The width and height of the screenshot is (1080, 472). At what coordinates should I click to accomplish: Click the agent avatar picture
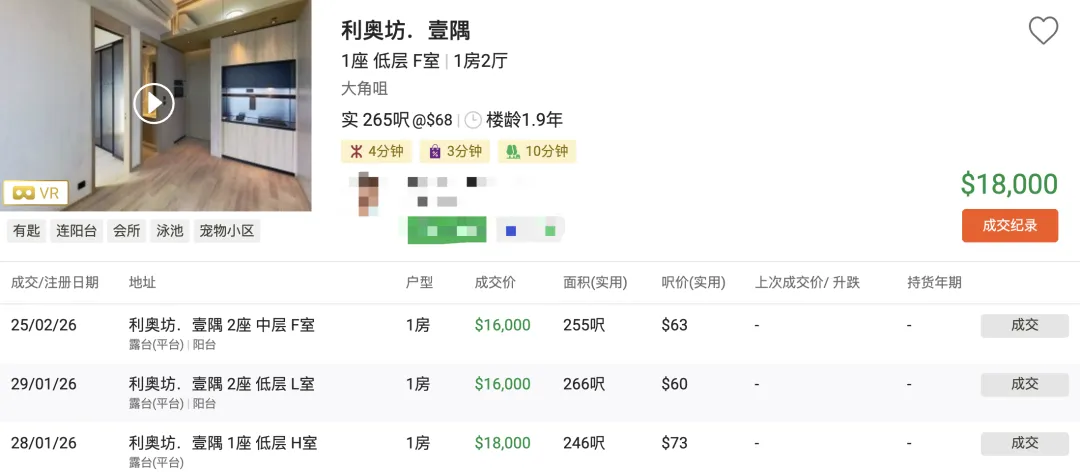pyautogui.click(x=369, y=194)
